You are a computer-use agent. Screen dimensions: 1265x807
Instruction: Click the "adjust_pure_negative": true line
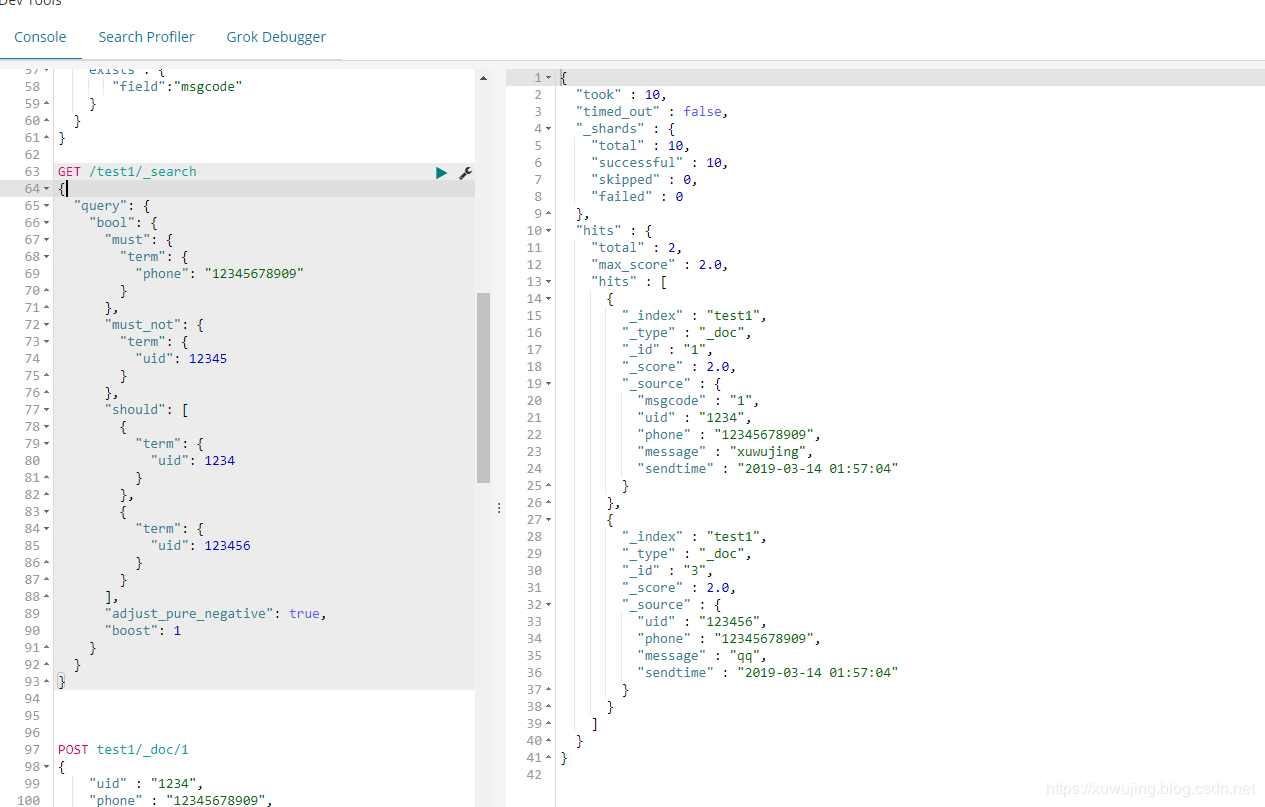pyautogui.click(x=216, y=614)
